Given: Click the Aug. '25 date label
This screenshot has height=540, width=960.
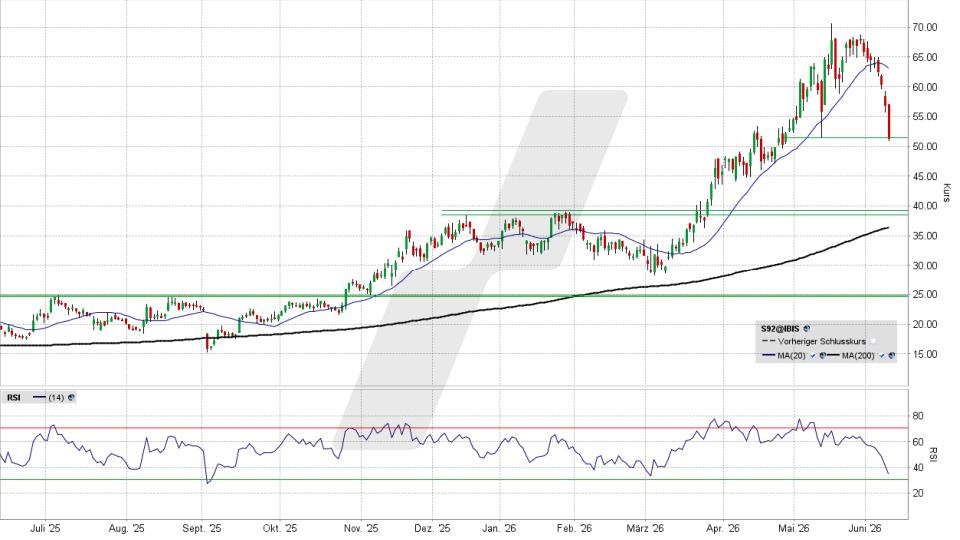Looking at the screenshot, I should (x=126, y=528).
